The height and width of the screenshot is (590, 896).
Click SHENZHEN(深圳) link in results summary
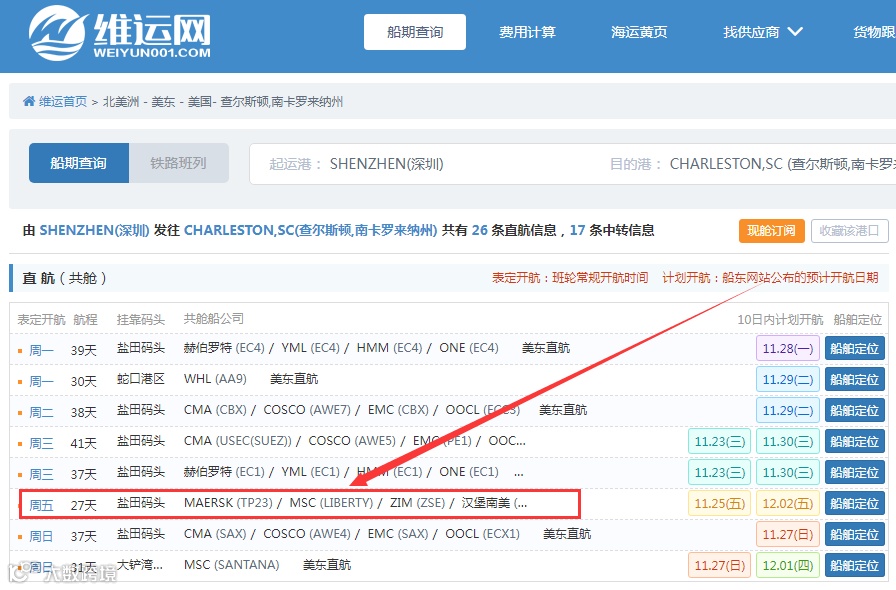pyautogui.click(x=94, y=230)
